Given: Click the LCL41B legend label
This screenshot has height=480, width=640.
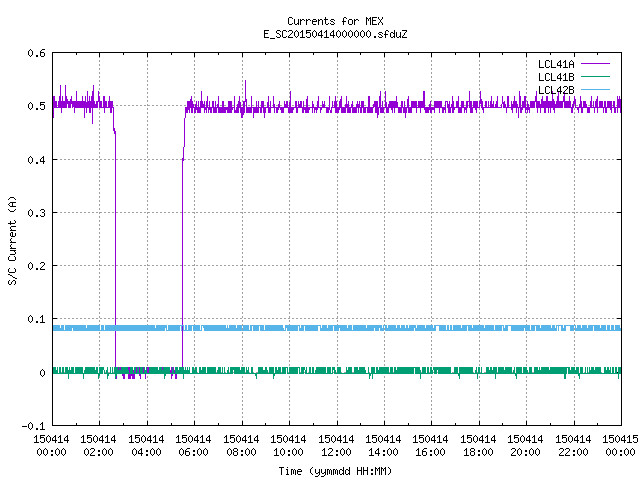Looking at the screenshot, I should click(x=556, y=77).
